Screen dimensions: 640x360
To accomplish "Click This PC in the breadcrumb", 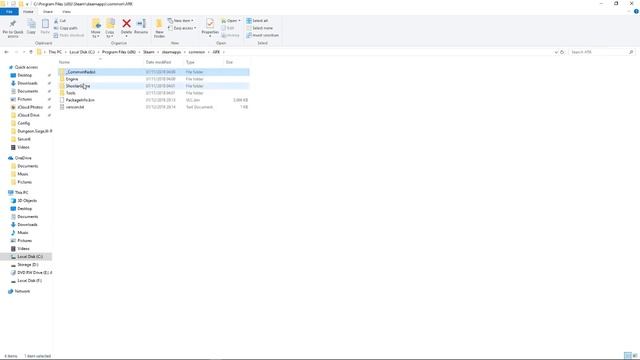I will point(55,52).
